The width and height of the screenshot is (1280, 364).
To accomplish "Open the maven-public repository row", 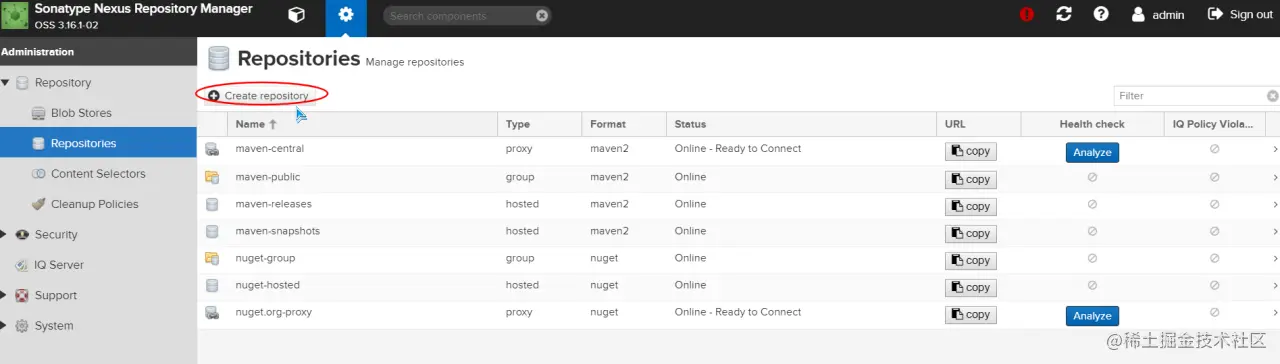I will pyautogui.click(x=738, y=178).
